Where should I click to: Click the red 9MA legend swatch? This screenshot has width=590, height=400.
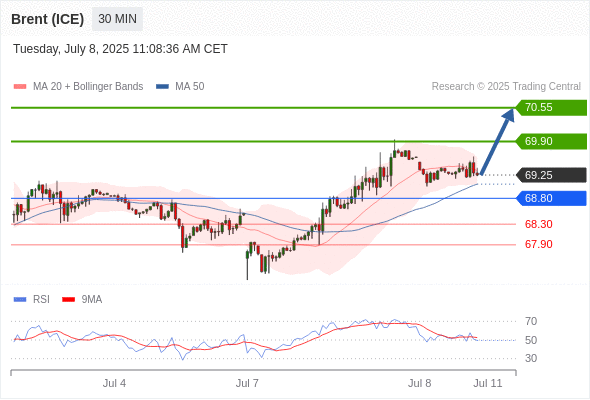pyautogui.click(x=68, y=300)
